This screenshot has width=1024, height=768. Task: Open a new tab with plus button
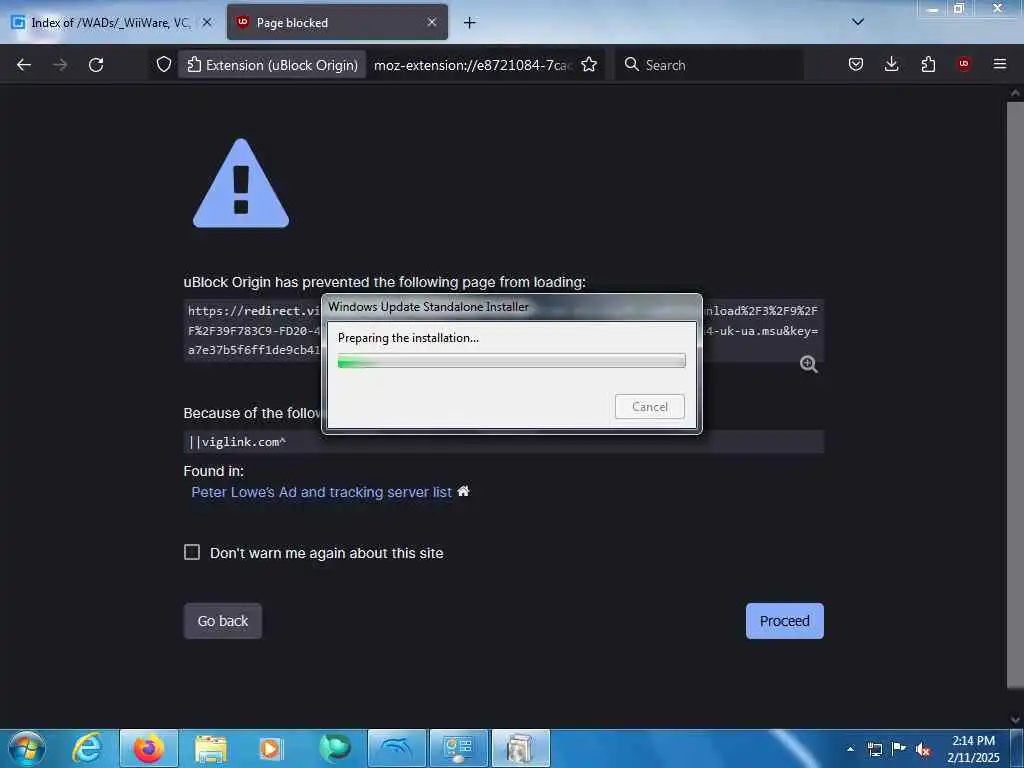tap(470, 23)
